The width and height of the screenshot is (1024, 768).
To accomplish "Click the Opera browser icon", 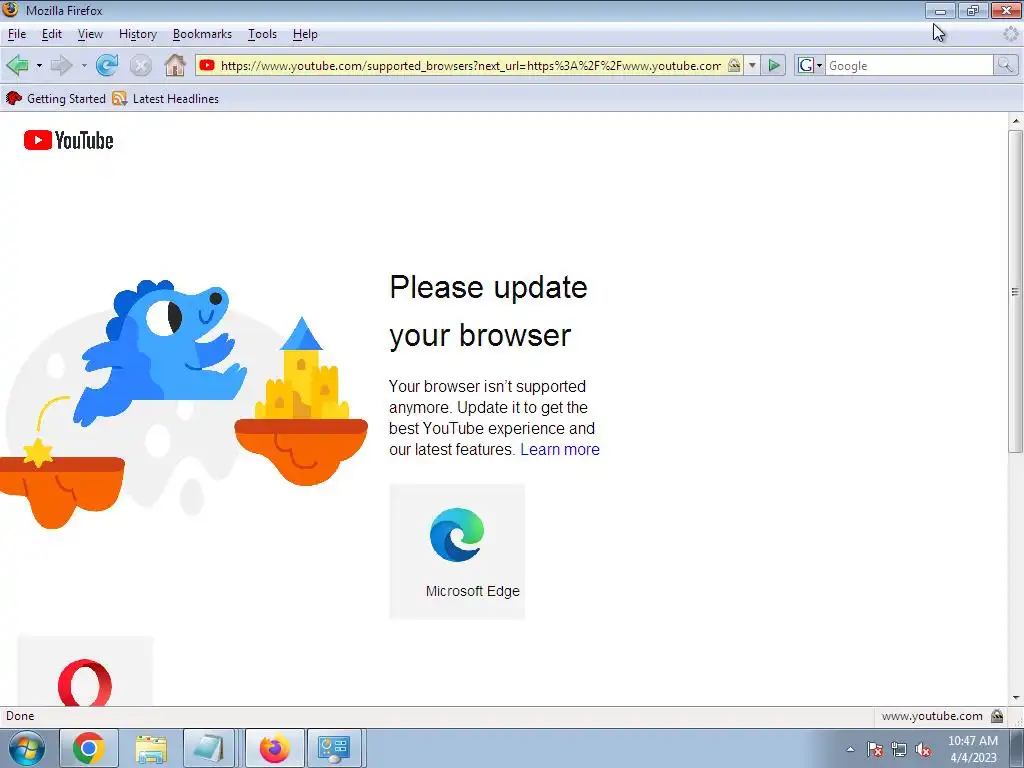I will coord(85,683).
